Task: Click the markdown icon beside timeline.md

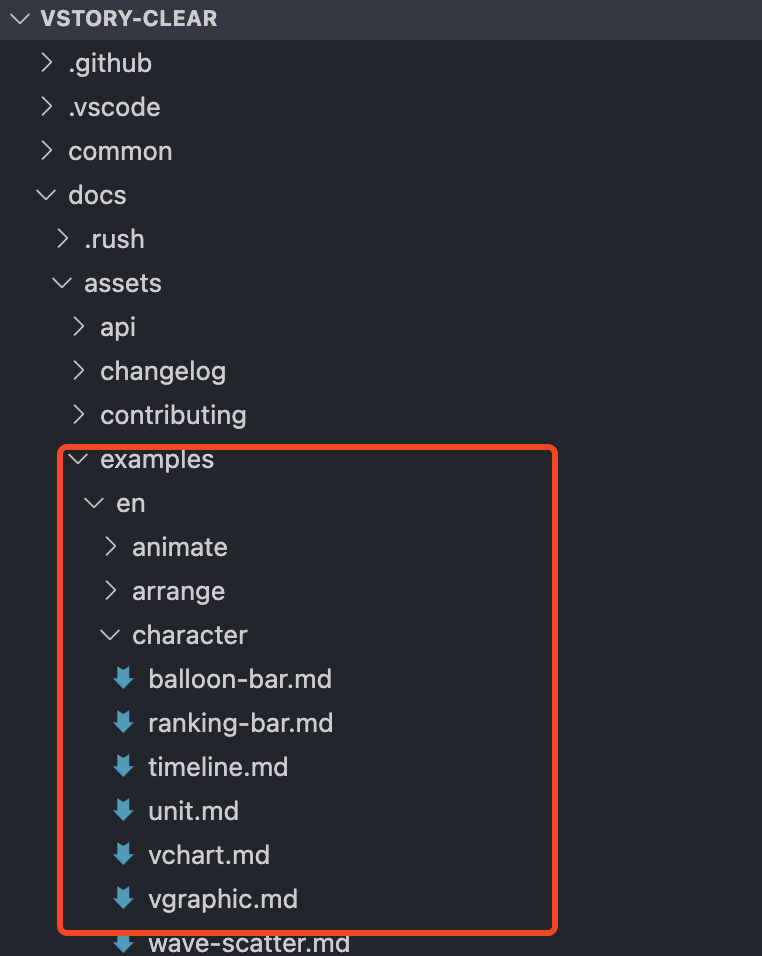Action: tap(124, 766)
